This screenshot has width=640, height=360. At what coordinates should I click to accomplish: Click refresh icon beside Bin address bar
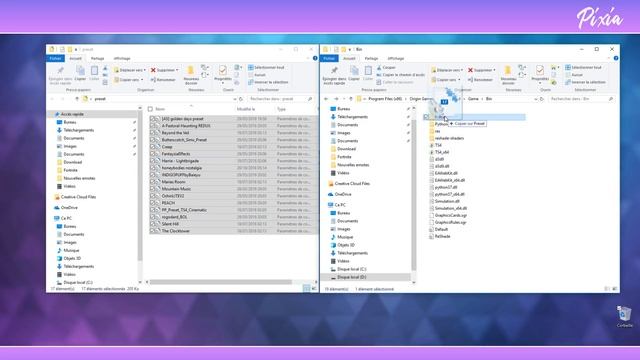542,99
